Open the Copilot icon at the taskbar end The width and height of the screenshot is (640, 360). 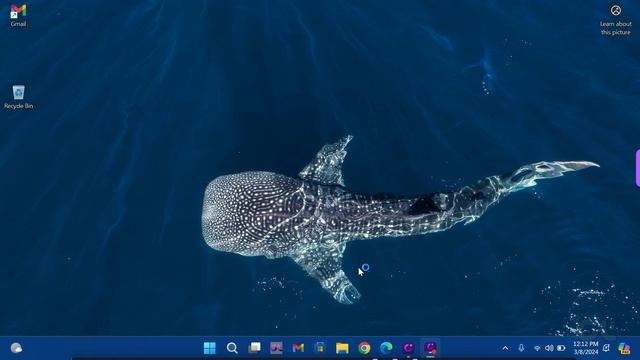[624, 348]
